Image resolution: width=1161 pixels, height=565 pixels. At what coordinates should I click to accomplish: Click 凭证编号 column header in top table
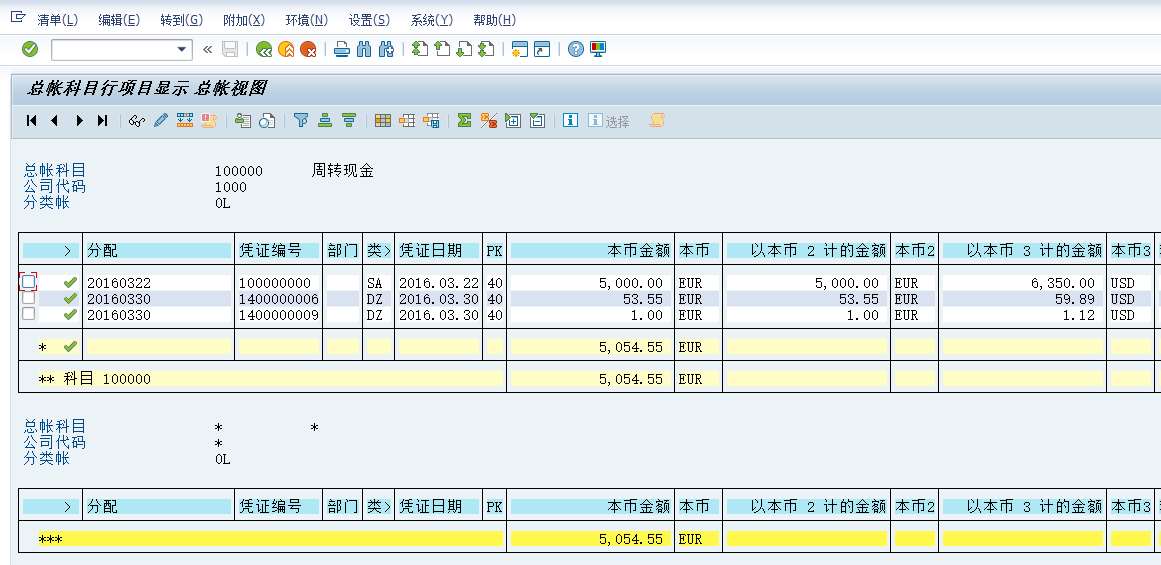tap(278, 250)
